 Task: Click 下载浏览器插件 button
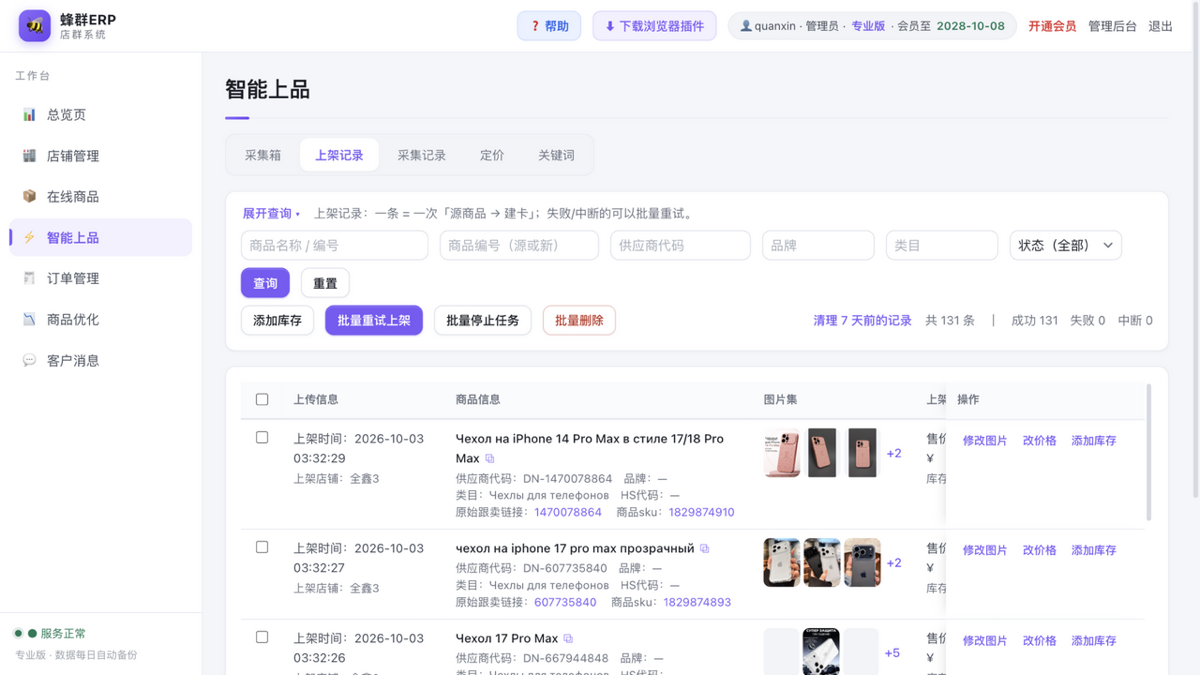click(x=655, y=26)
